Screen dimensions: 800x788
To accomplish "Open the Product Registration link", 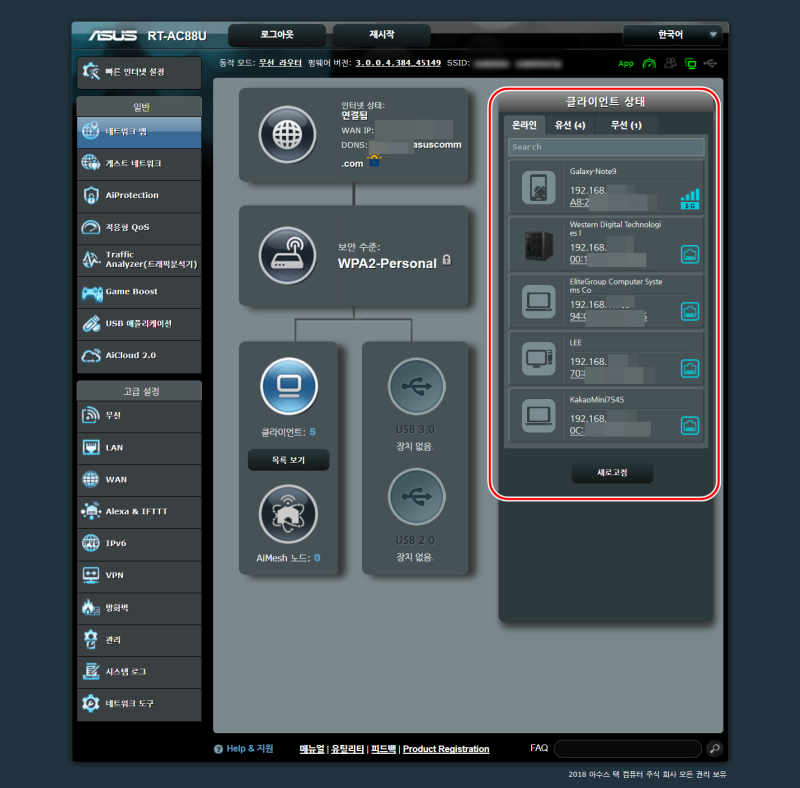I will click(x=446, y=749).
